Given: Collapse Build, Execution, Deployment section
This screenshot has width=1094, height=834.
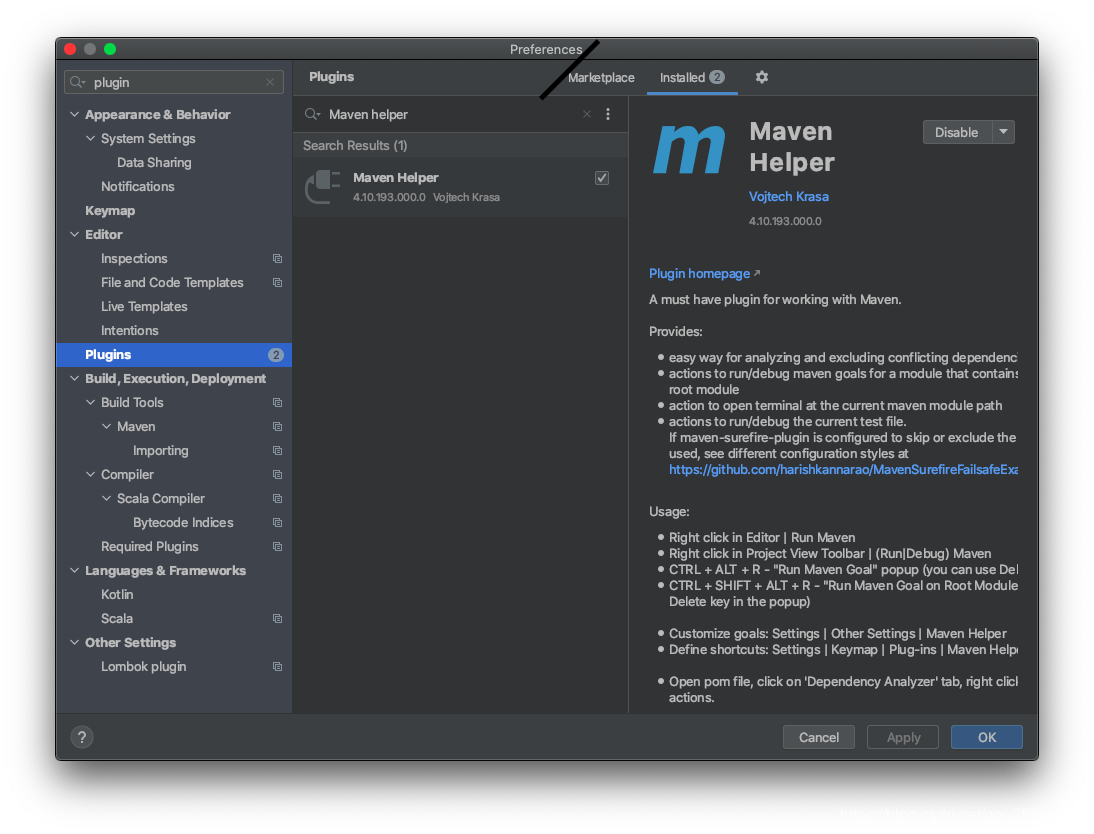Looking at the screenshot, I should pyautogui.click(x=75, y=378).
